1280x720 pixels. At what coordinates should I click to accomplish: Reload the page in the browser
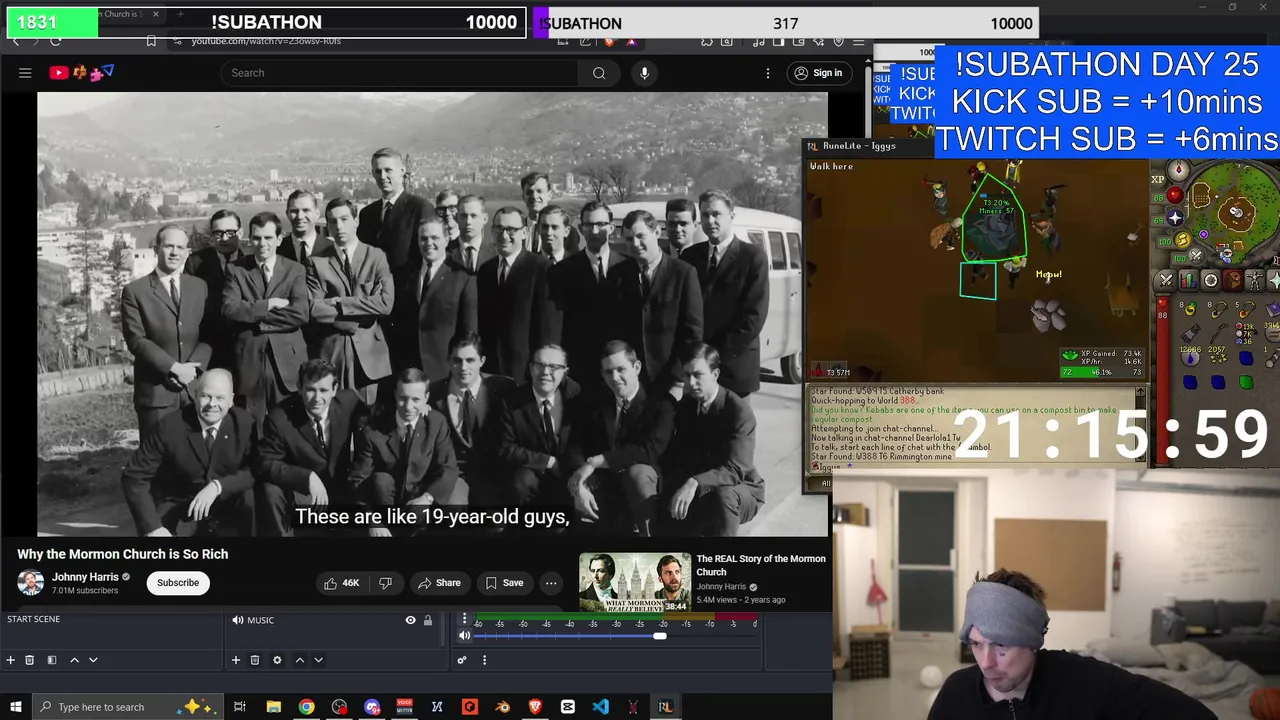click(x=56, y=41)
